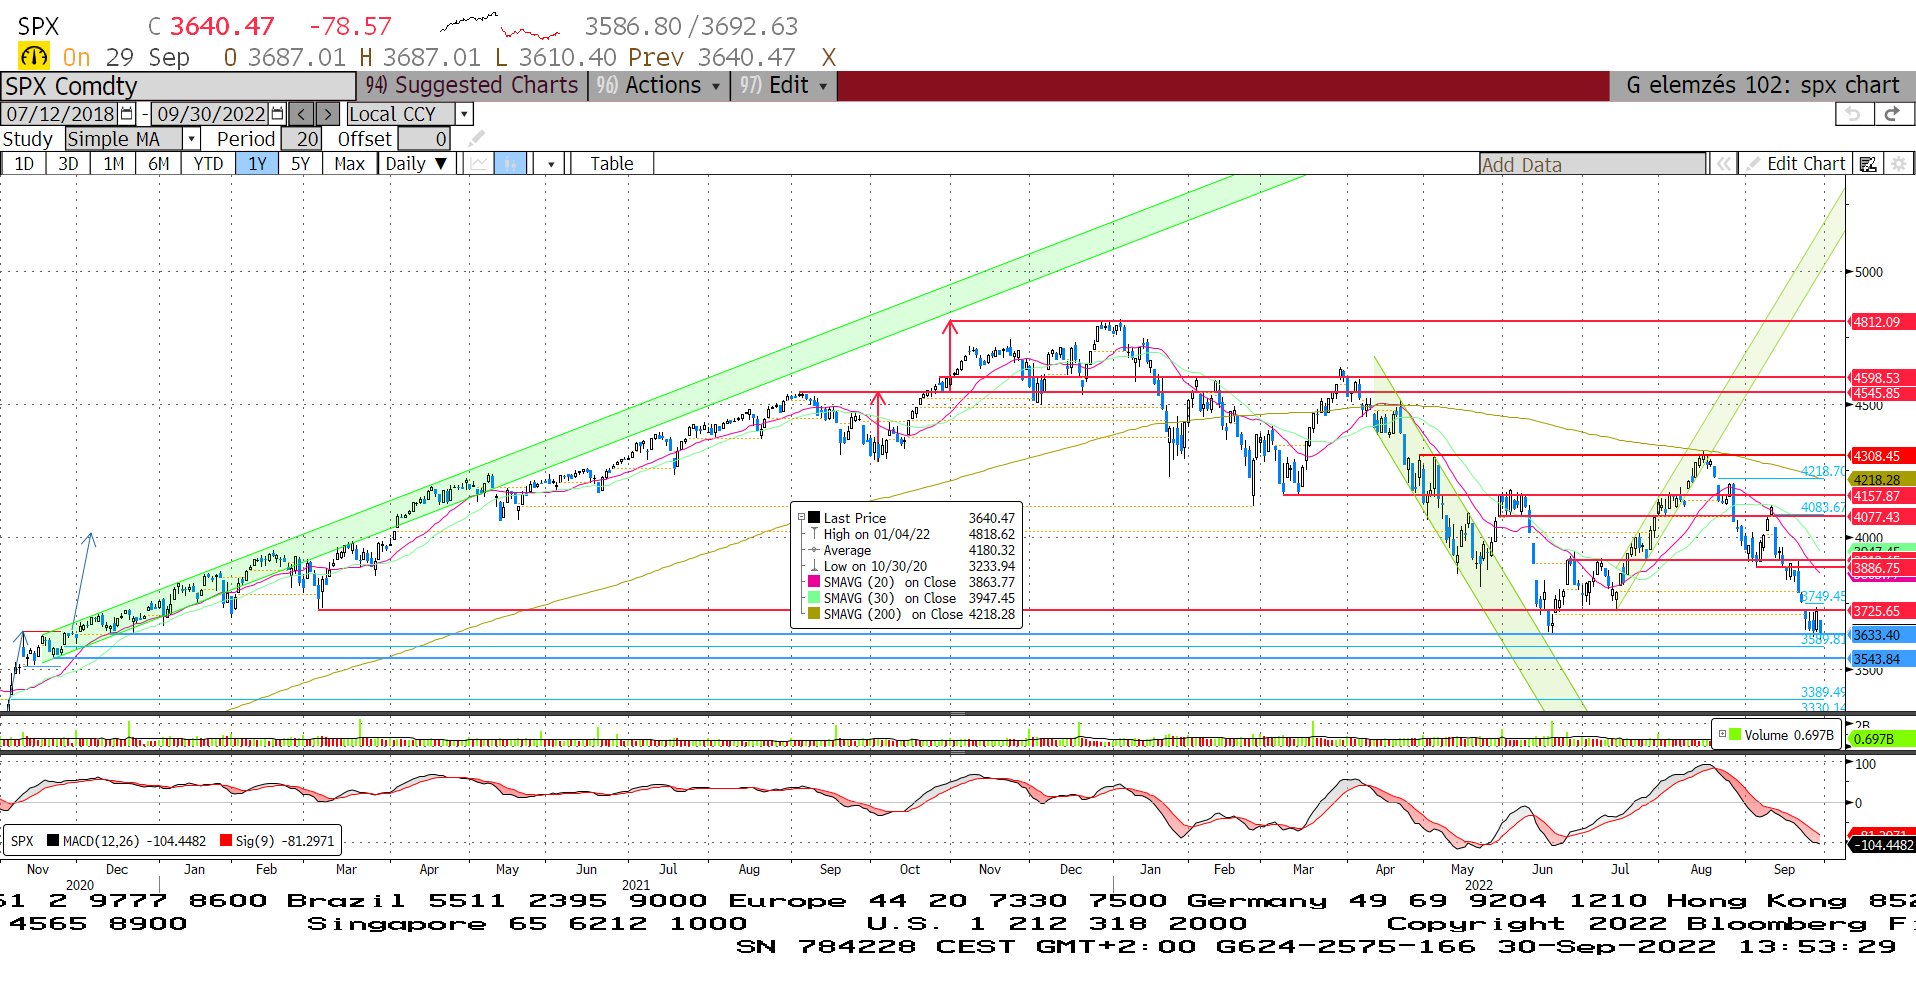This screenshot has width=1916, height=1002.
Task: Click the 4812.09 price level label
Action: (x=1882, y=322)
